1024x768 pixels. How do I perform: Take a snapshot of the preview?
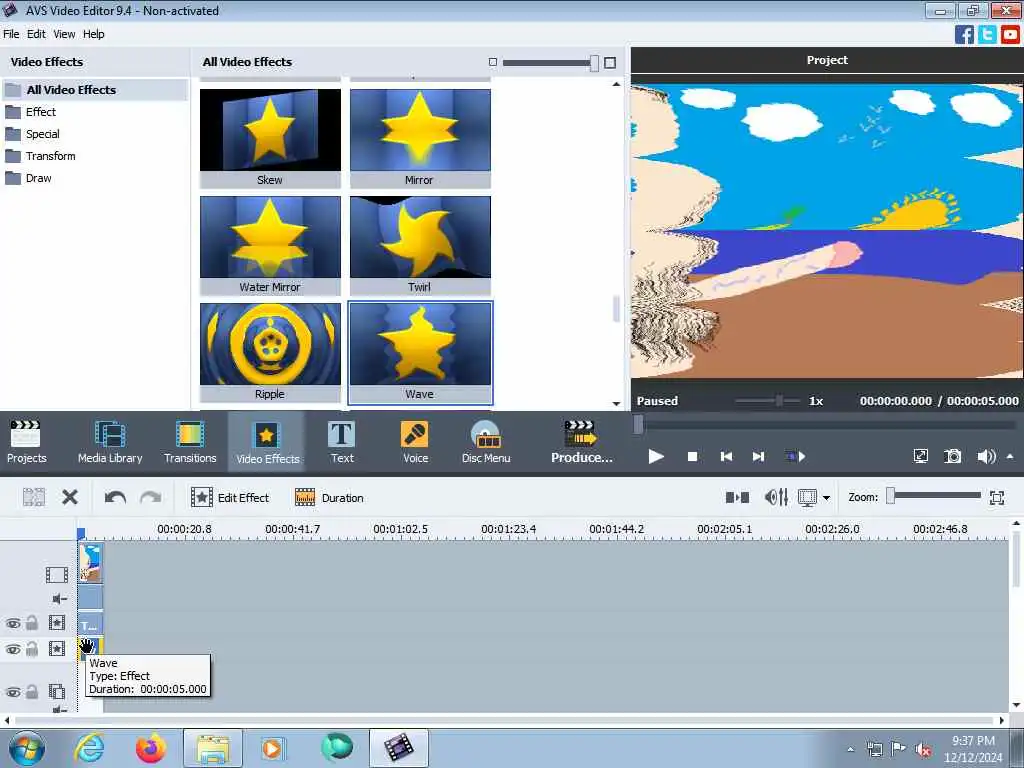coord(953,456)
